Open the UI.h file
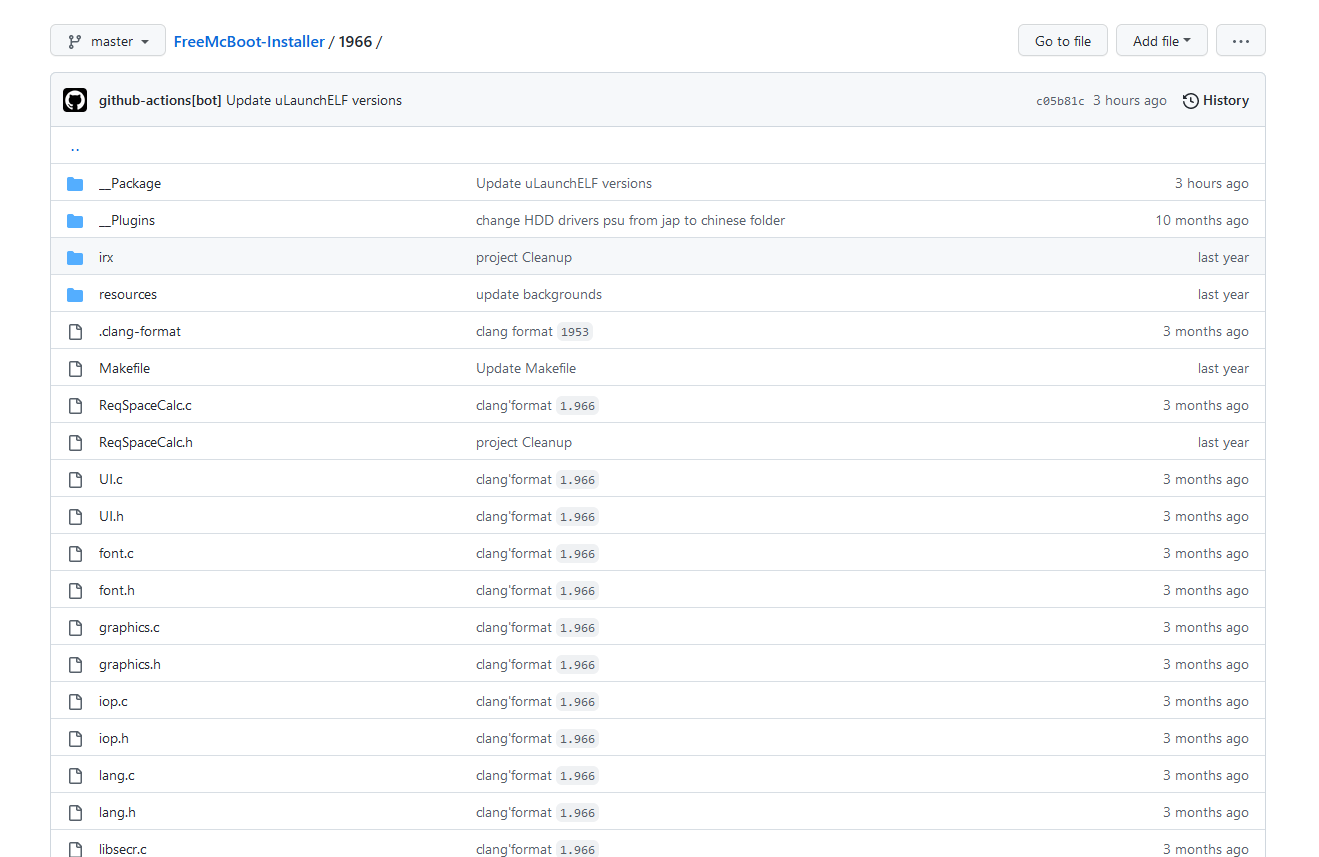 tap(111, 516)
